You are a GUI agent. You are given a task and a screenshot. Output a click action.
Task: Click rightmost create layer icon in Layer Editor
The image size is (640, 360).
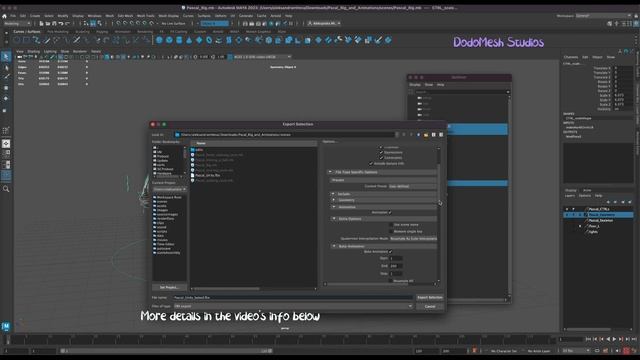pyautogui.click(x=630, y=202)
